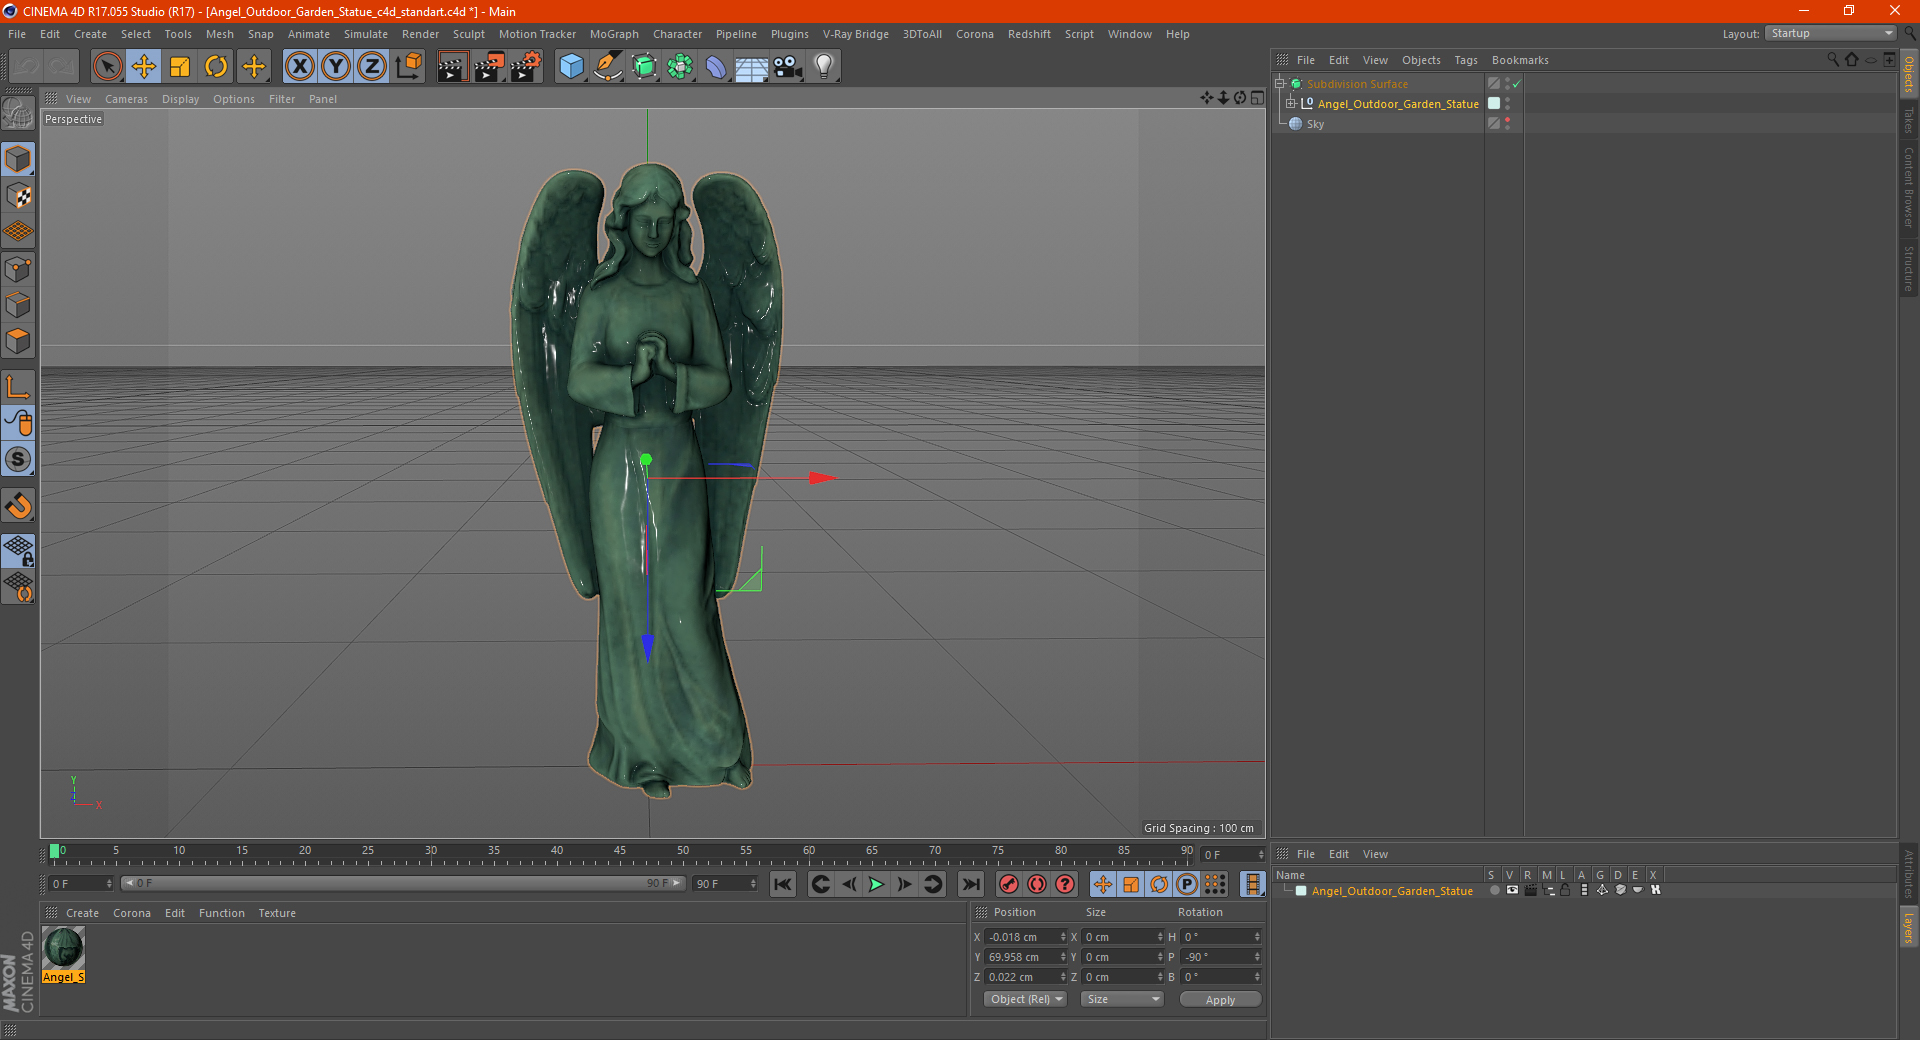Enable Points mode
Image resolution: width=1920 pixels, height=1040 pixels.
[x=19, y=269]
